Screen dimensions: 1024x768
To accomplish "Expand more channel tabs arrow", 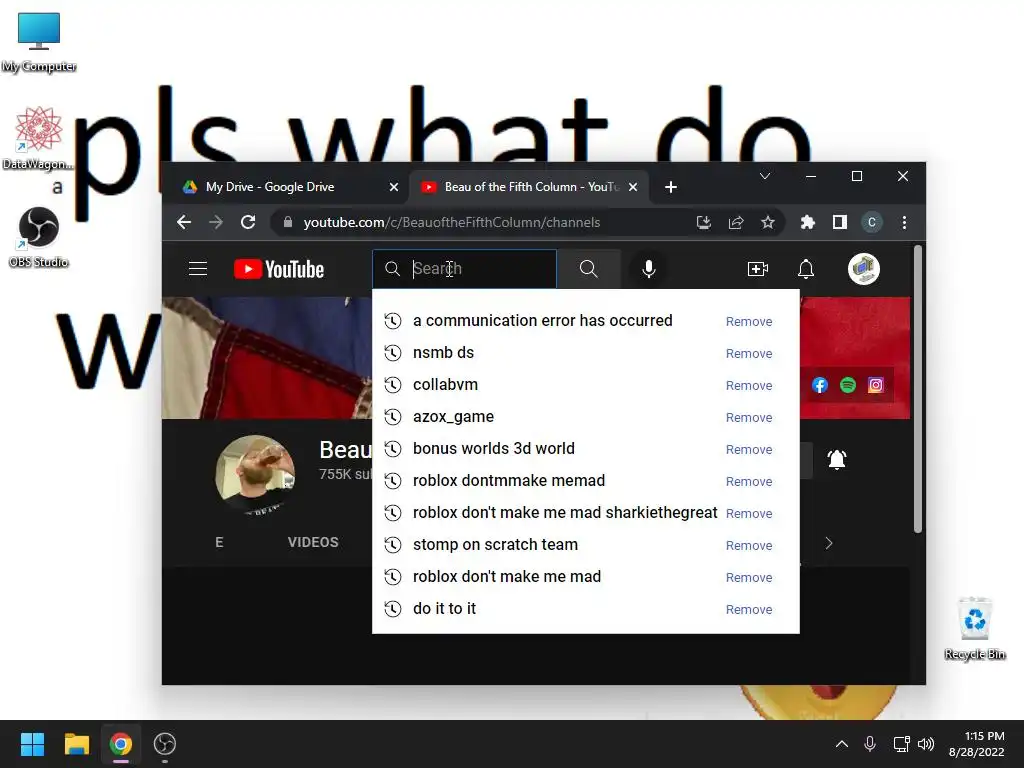I will coord(829,543).
